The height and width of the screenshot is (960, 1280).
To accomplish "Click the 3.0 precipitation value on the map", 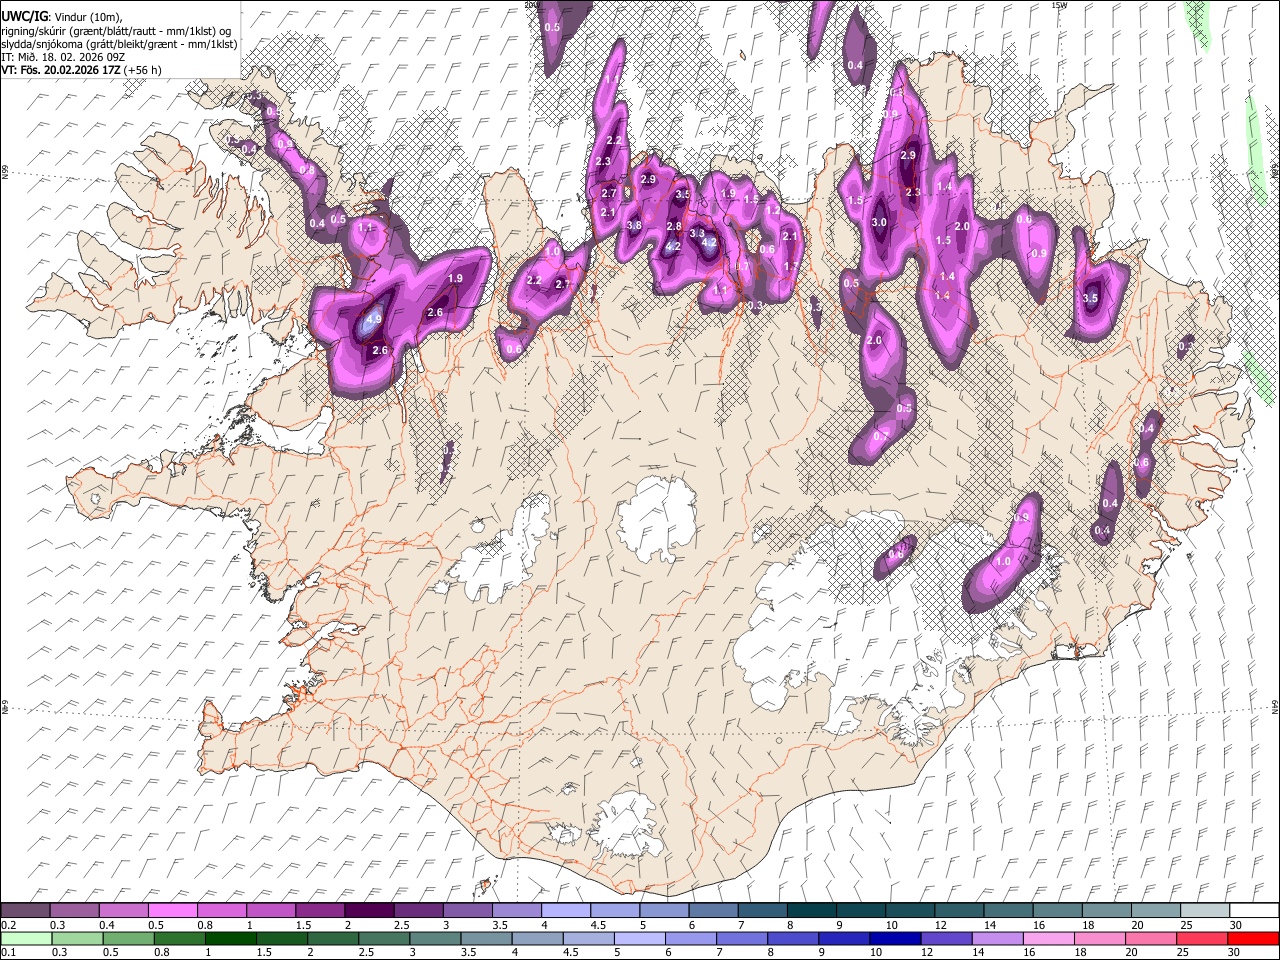I will (x=879, y=223).
